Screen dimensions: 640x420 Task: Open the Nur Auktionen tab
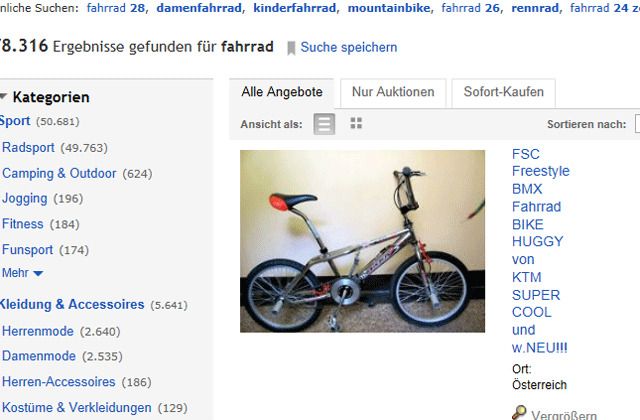(x=393, y=92)
